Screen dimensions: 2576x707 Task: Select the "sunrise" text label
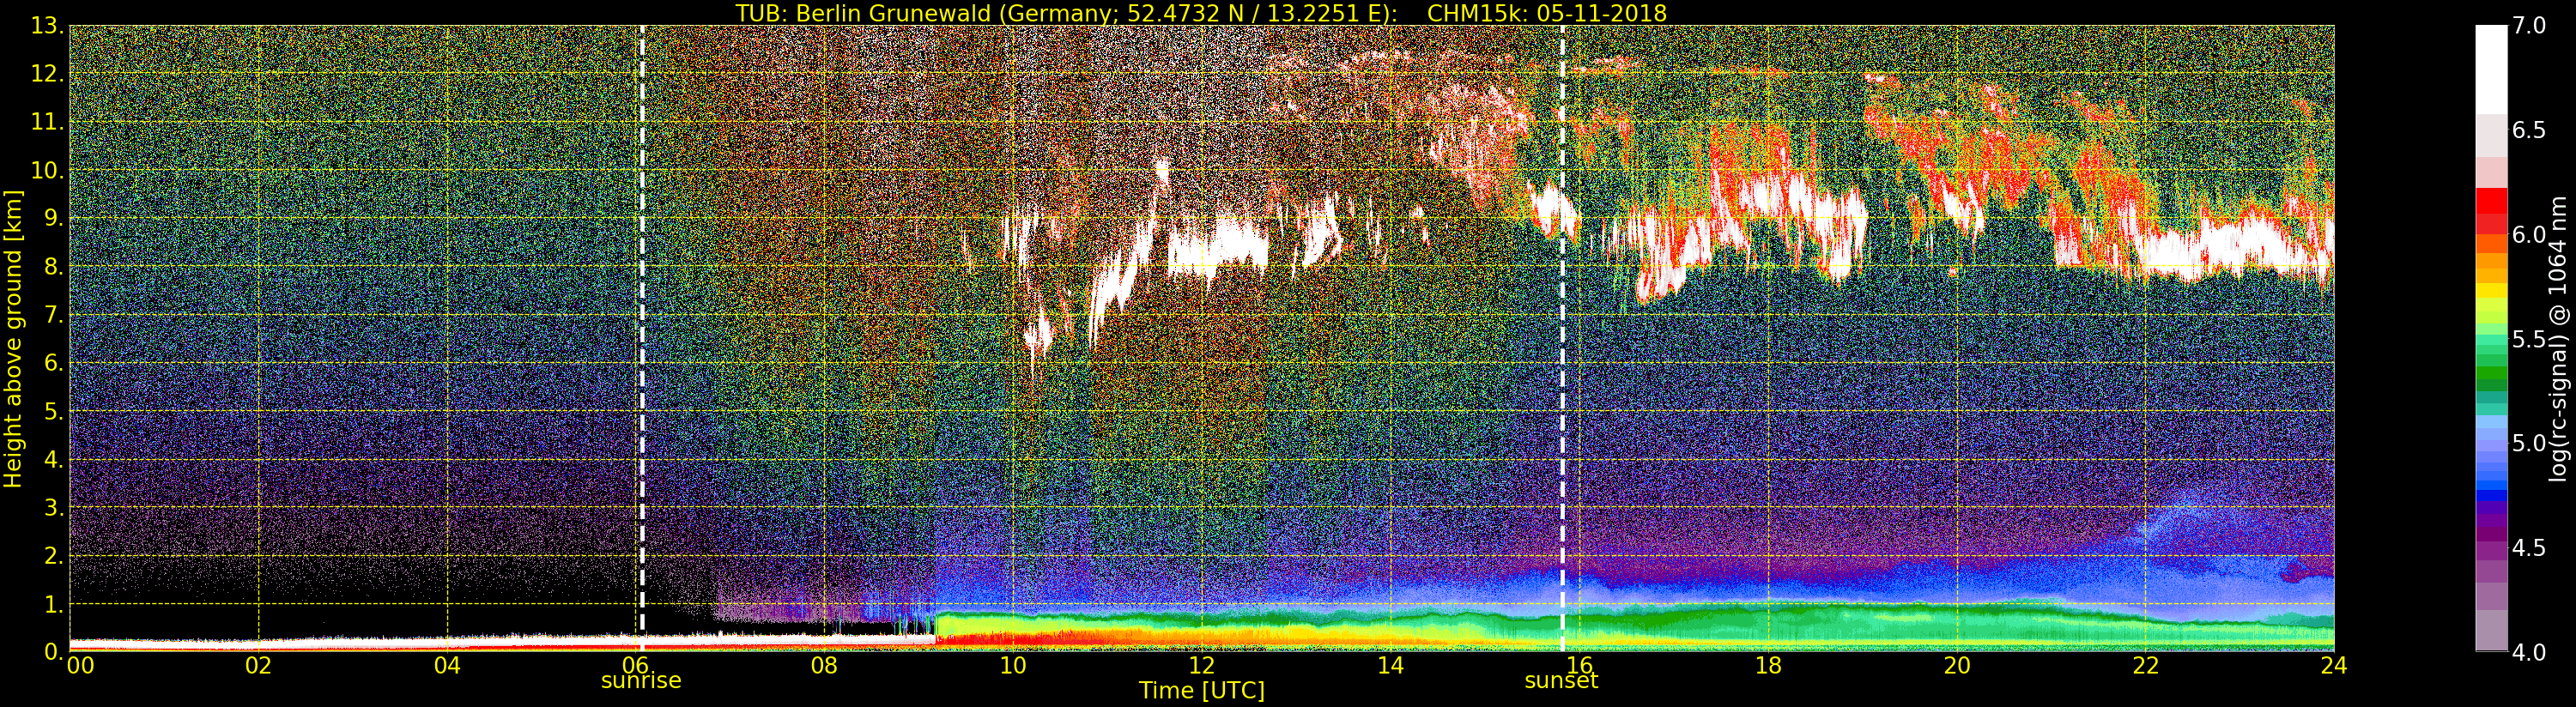click(x=640, y=681)
